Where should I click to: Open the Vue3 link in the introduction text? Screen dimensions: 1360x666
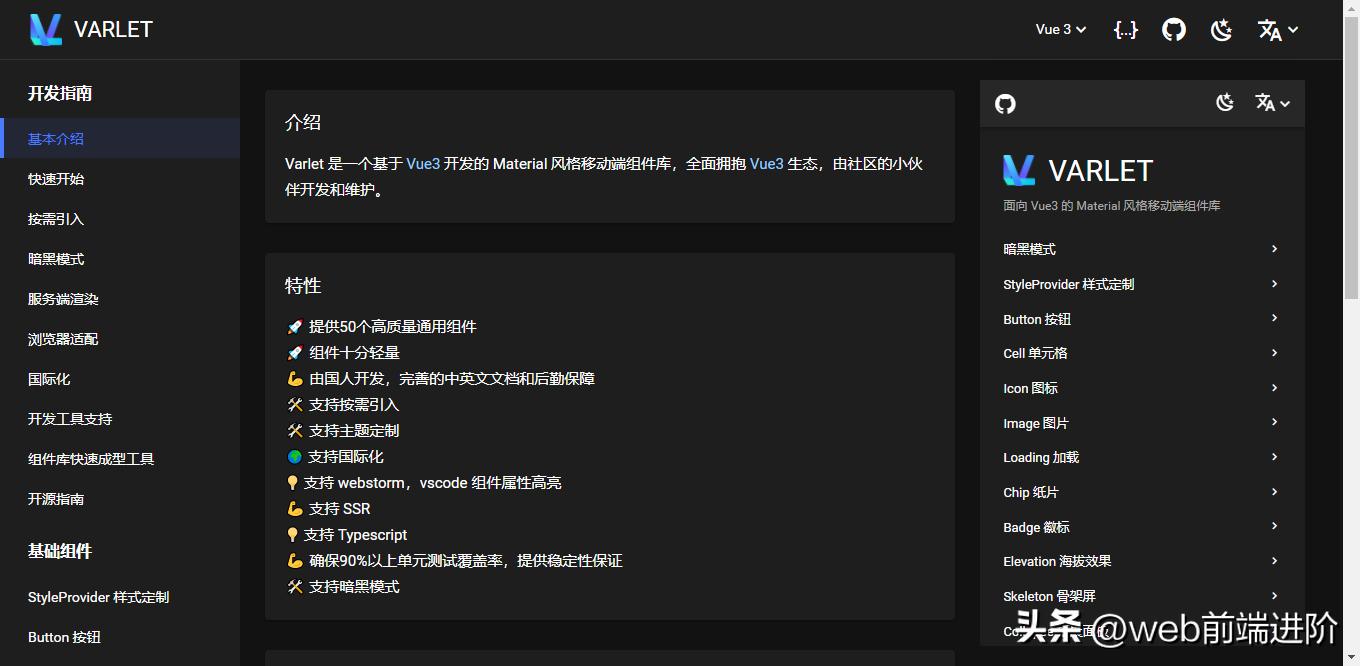[x=423, y=162]
